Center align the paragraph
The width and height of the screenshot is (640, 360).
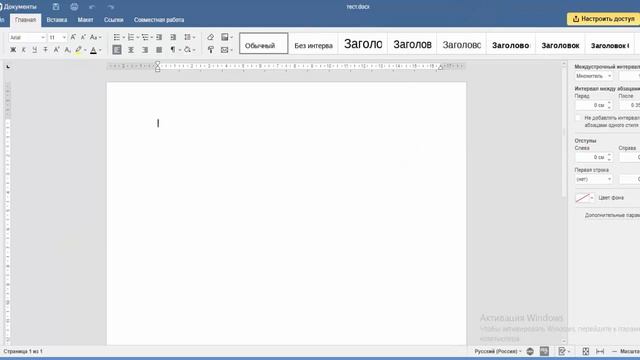pyautogui.click(x=131, y=50)
